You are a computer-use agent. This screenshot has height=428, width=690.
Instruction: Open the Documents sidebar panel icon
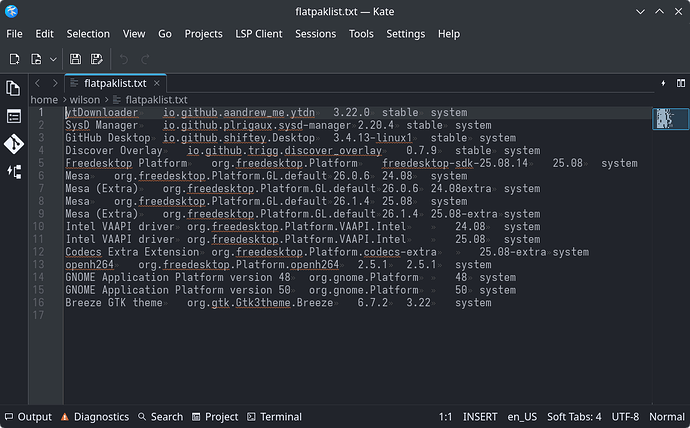[14, 88]
